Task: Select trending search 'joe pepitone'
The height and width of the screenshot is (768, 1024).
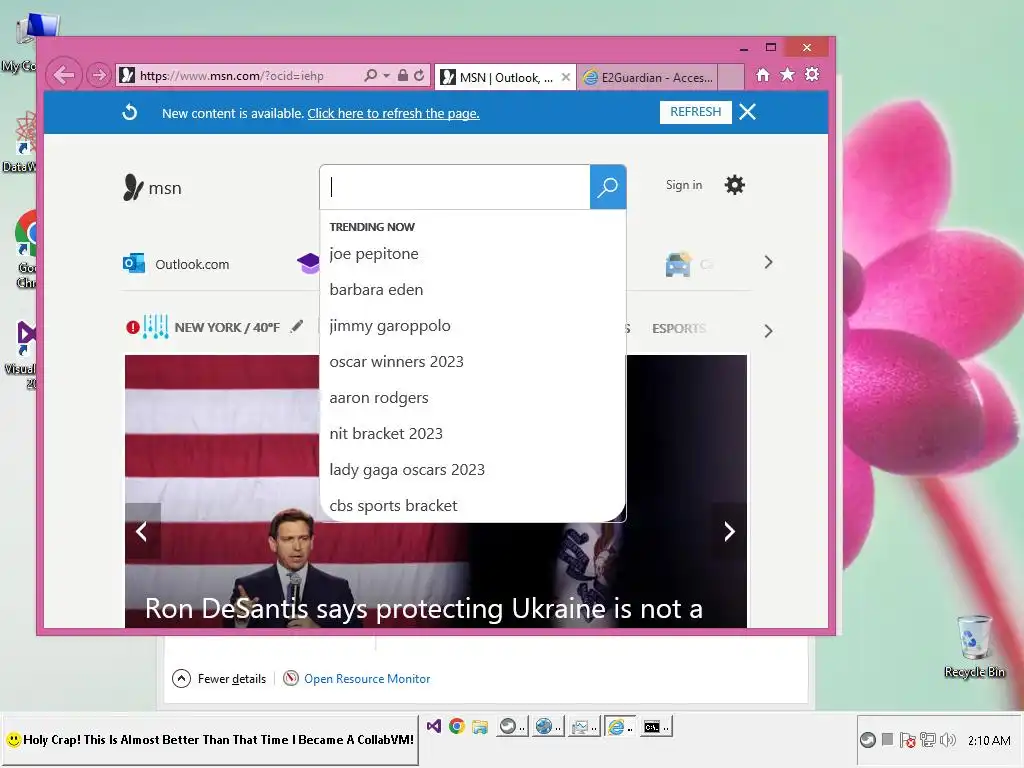Action: pos(374,254)
